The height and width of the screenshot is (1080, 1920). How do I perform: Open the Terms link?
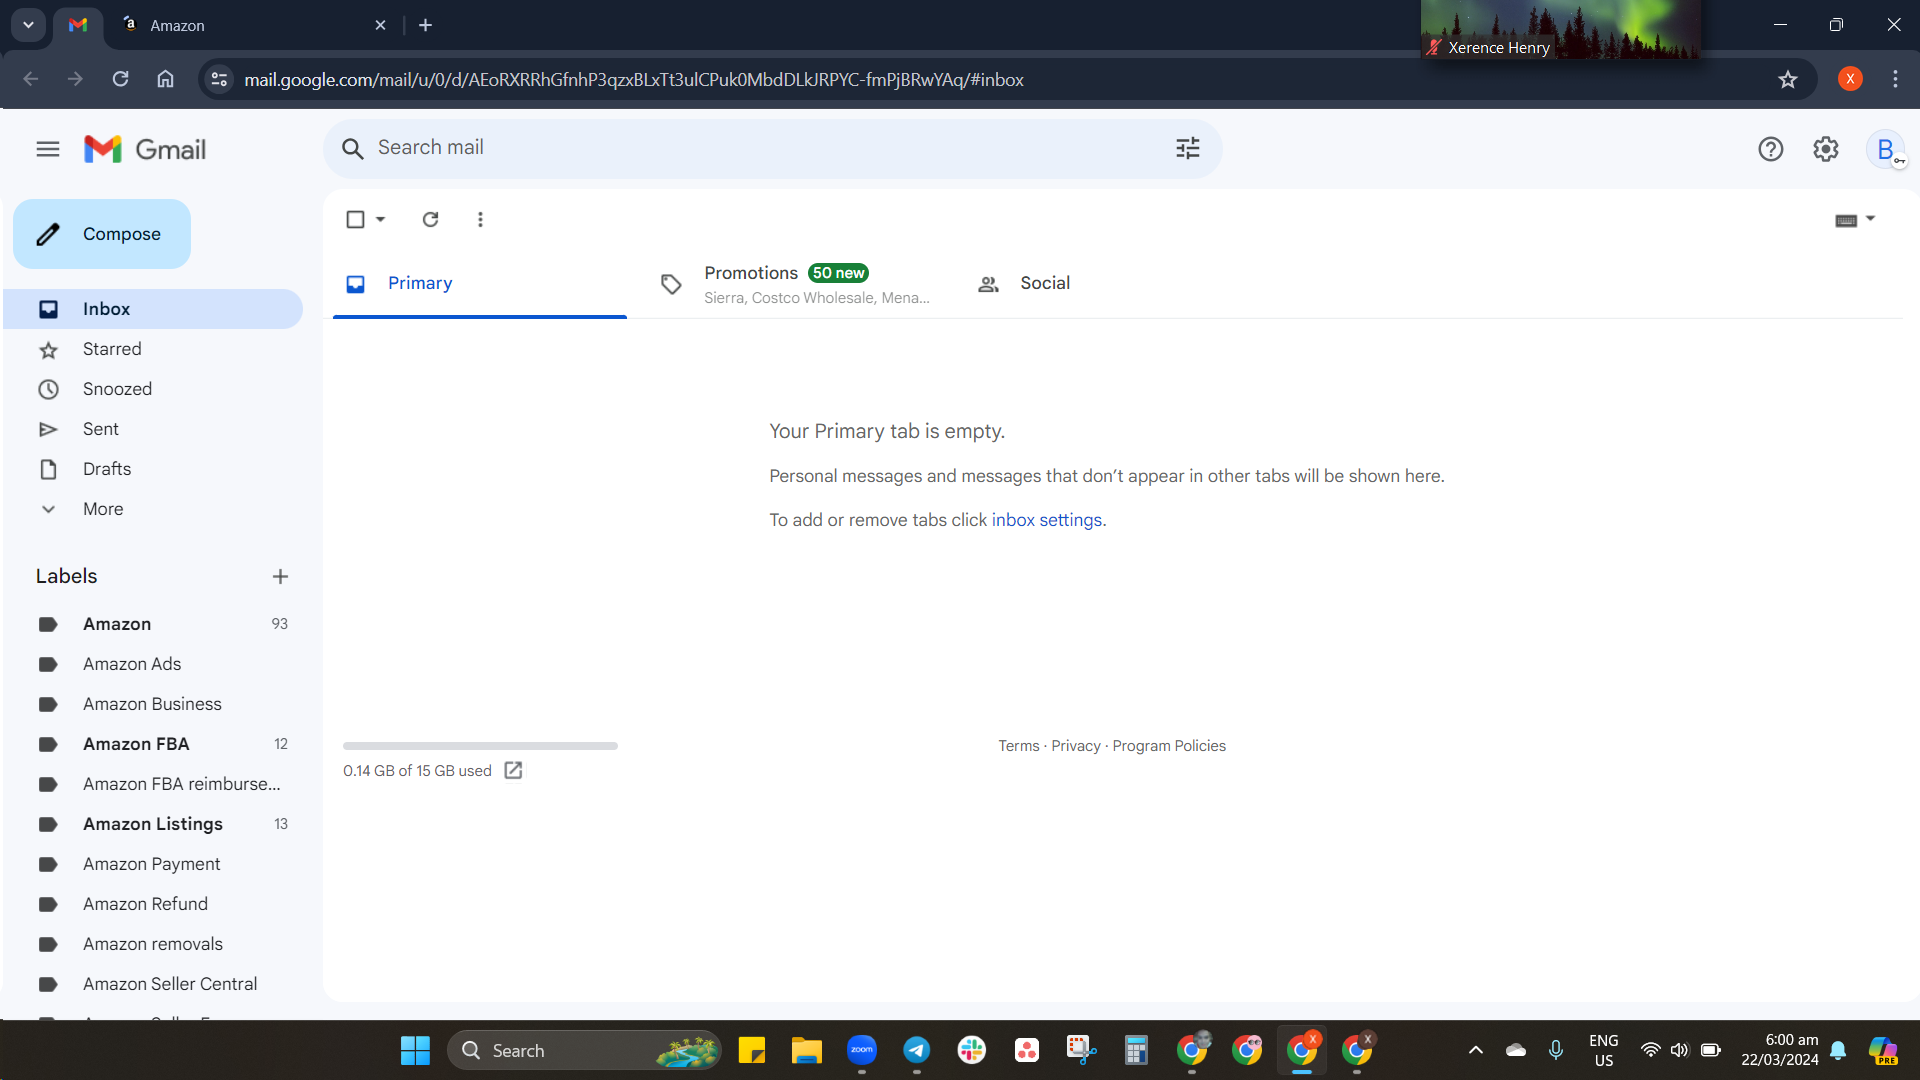pyautogui.click(x=1019, y=746)
